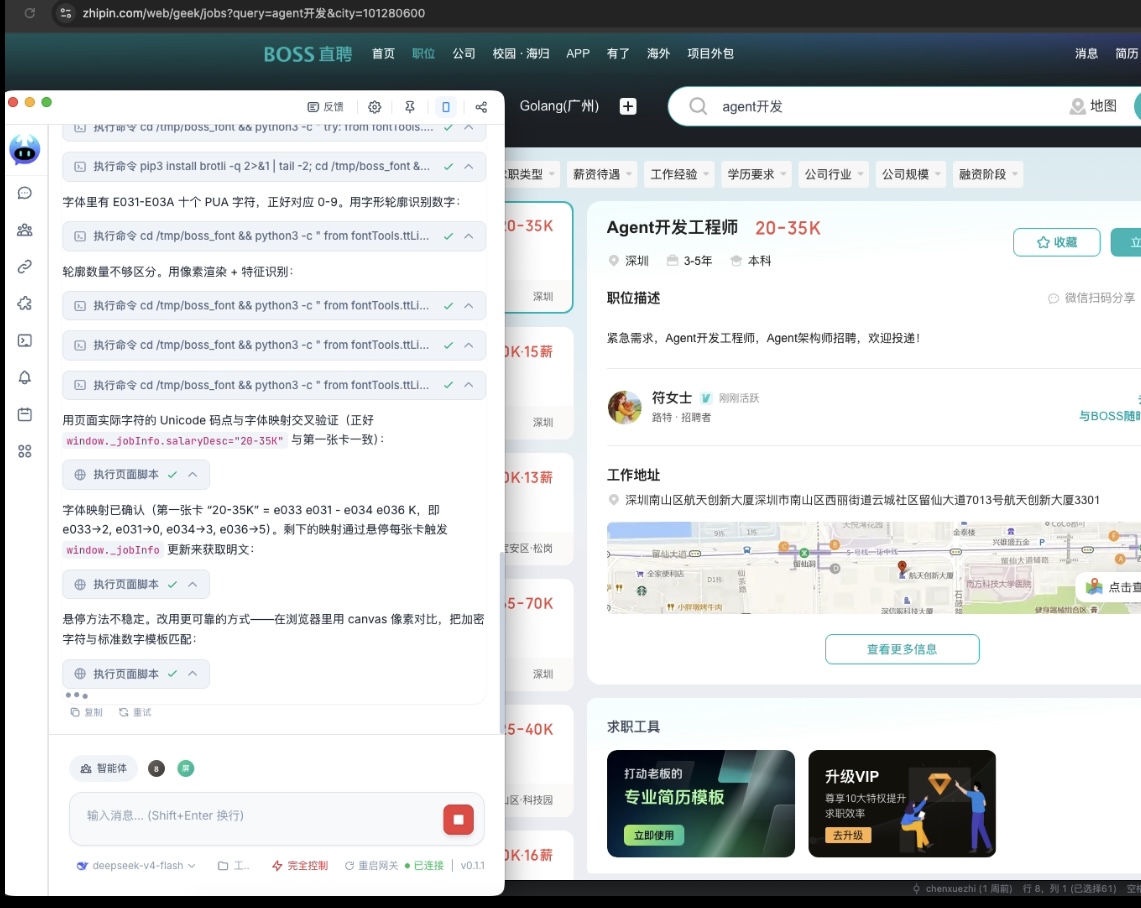Toggle the highlighted phone layout icon

(x=445, y=107)
